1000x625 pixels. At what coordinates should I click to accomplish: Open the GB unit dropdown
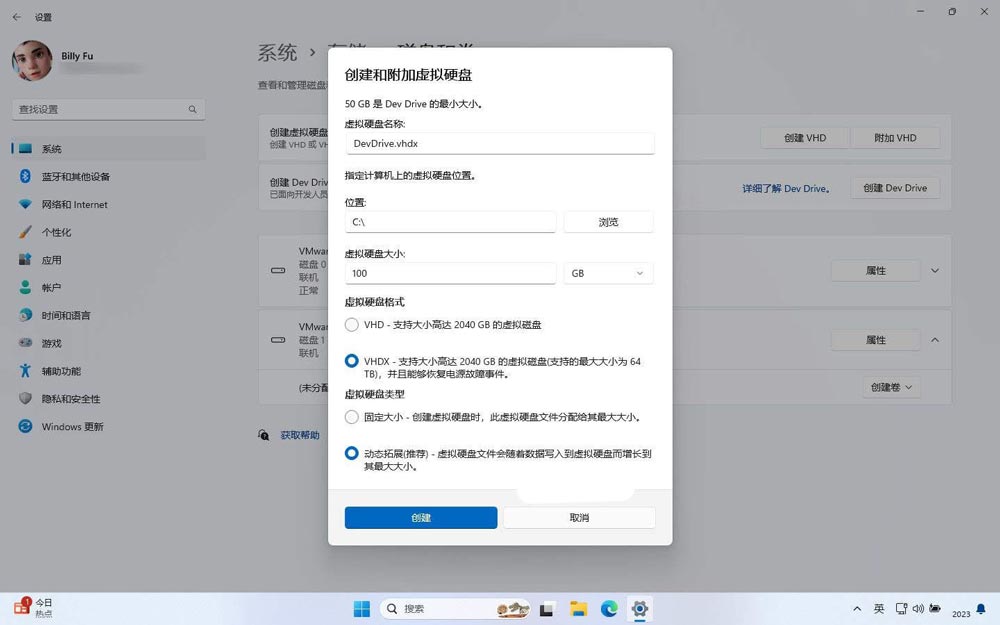coord(607,272)
